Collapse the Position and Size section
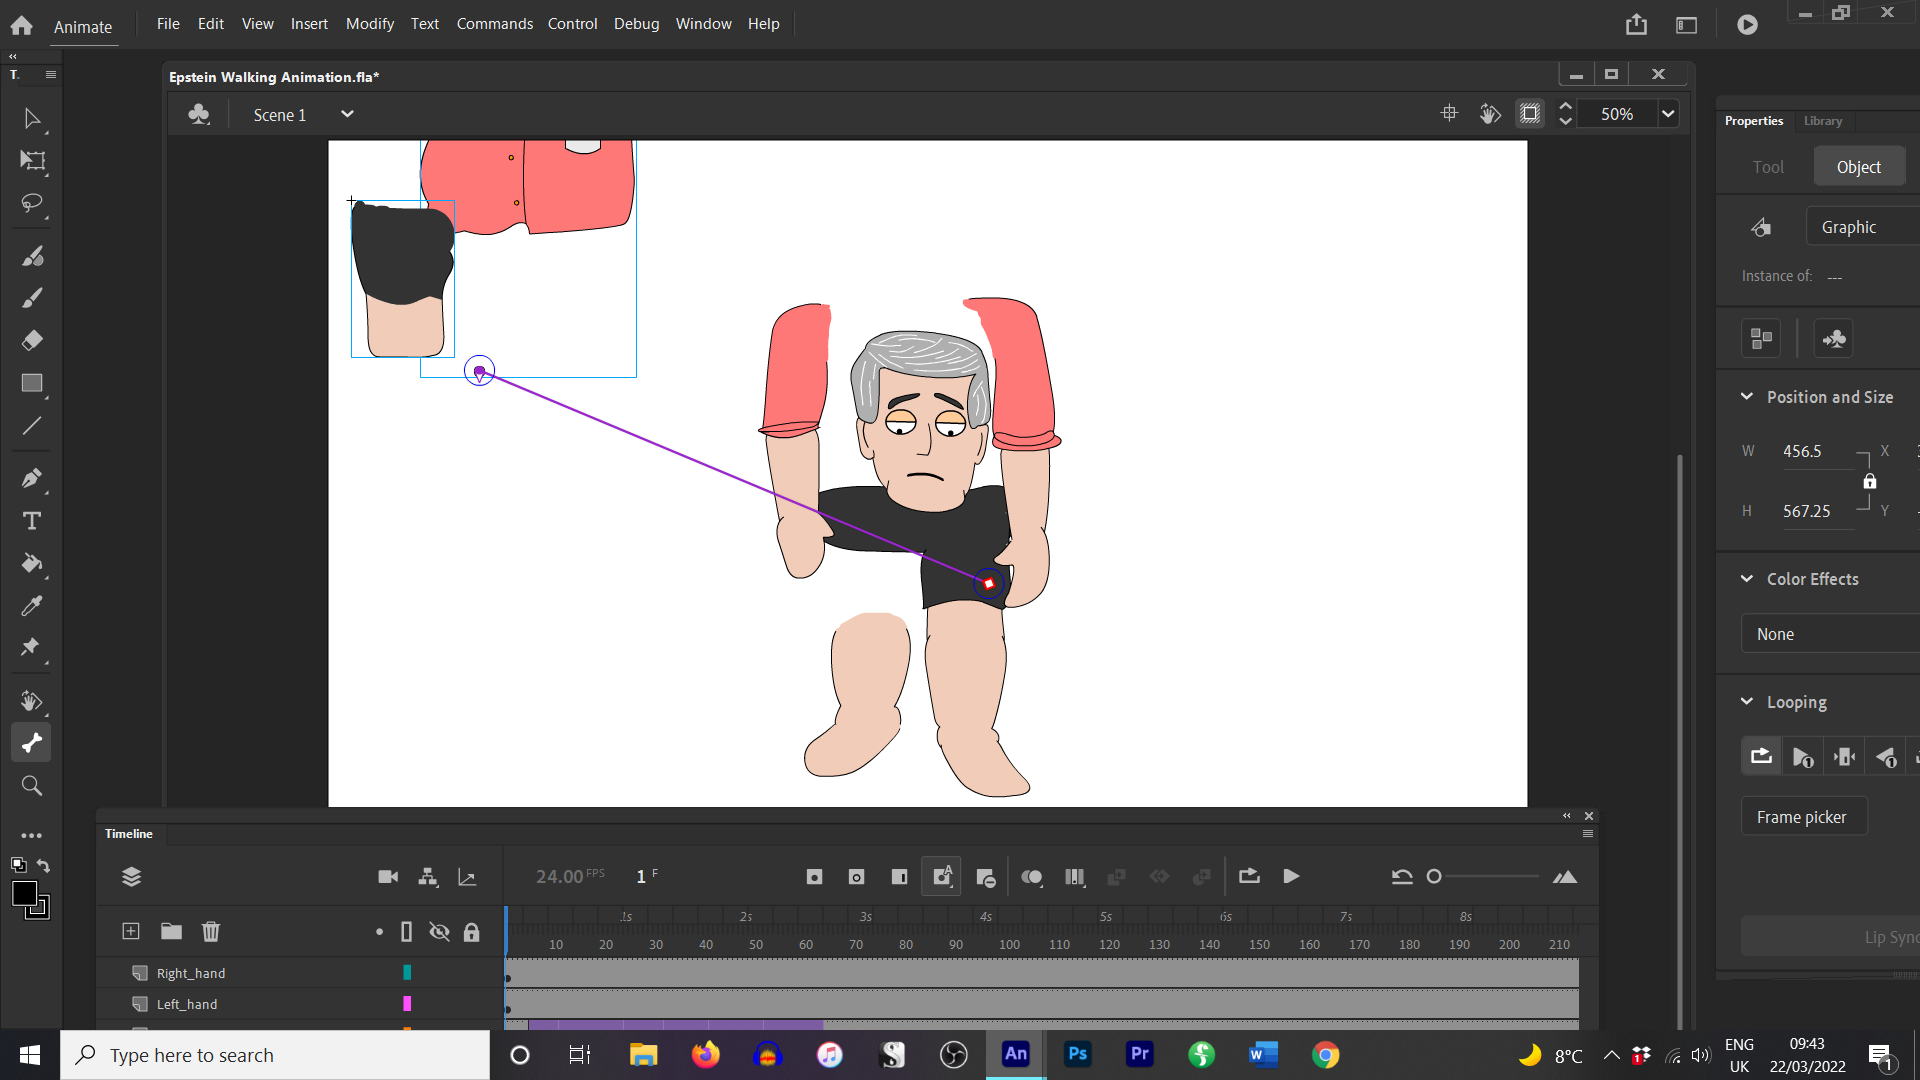 (1747, 397)
